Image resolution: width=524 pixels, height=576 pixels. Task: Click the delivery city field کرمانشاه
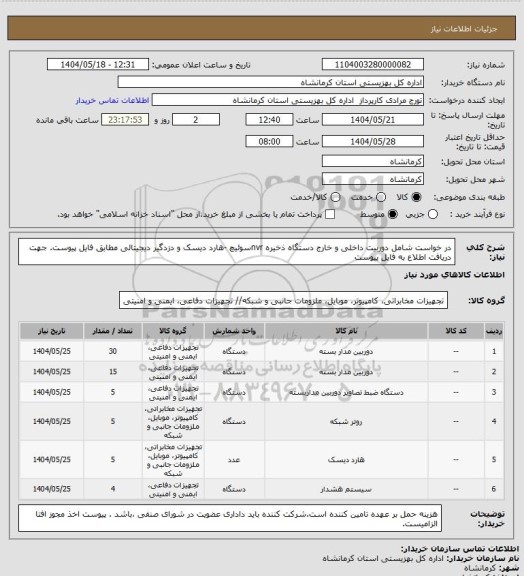[x=373, y=179]
